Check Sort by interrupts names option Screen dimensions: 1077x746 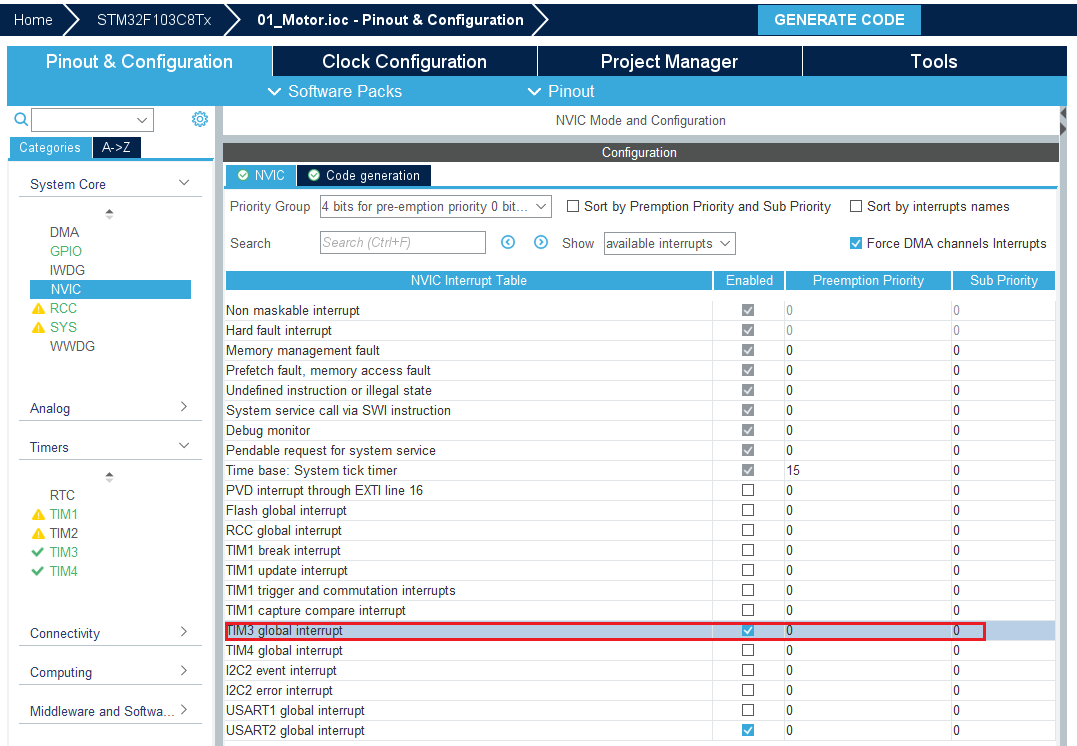click(856, 207)
